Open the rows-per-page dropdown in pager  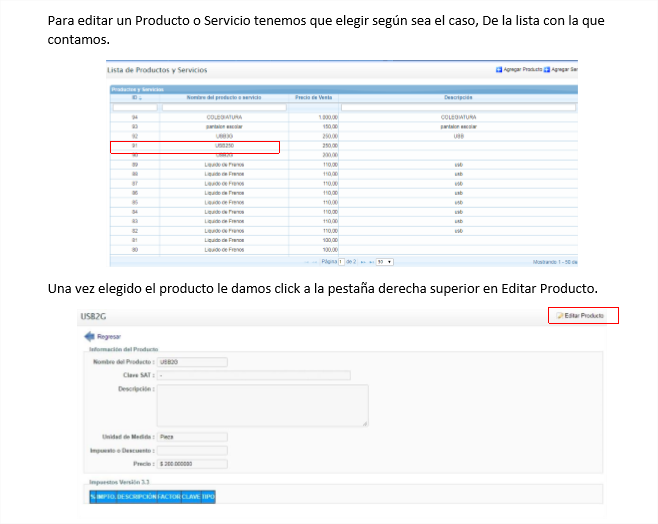tap(384, 261)
